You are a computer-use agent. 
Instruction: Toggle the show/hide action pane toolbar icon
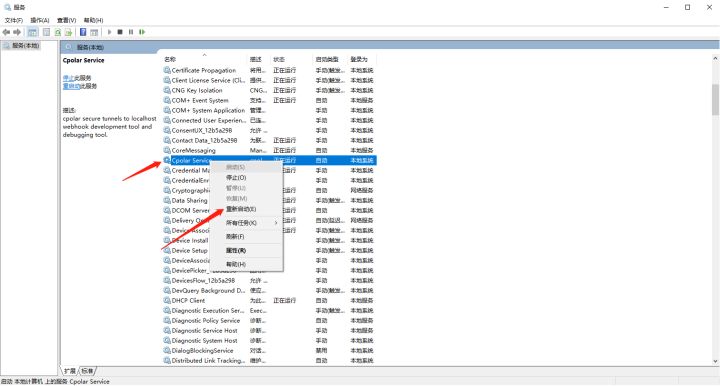(94, 32)
